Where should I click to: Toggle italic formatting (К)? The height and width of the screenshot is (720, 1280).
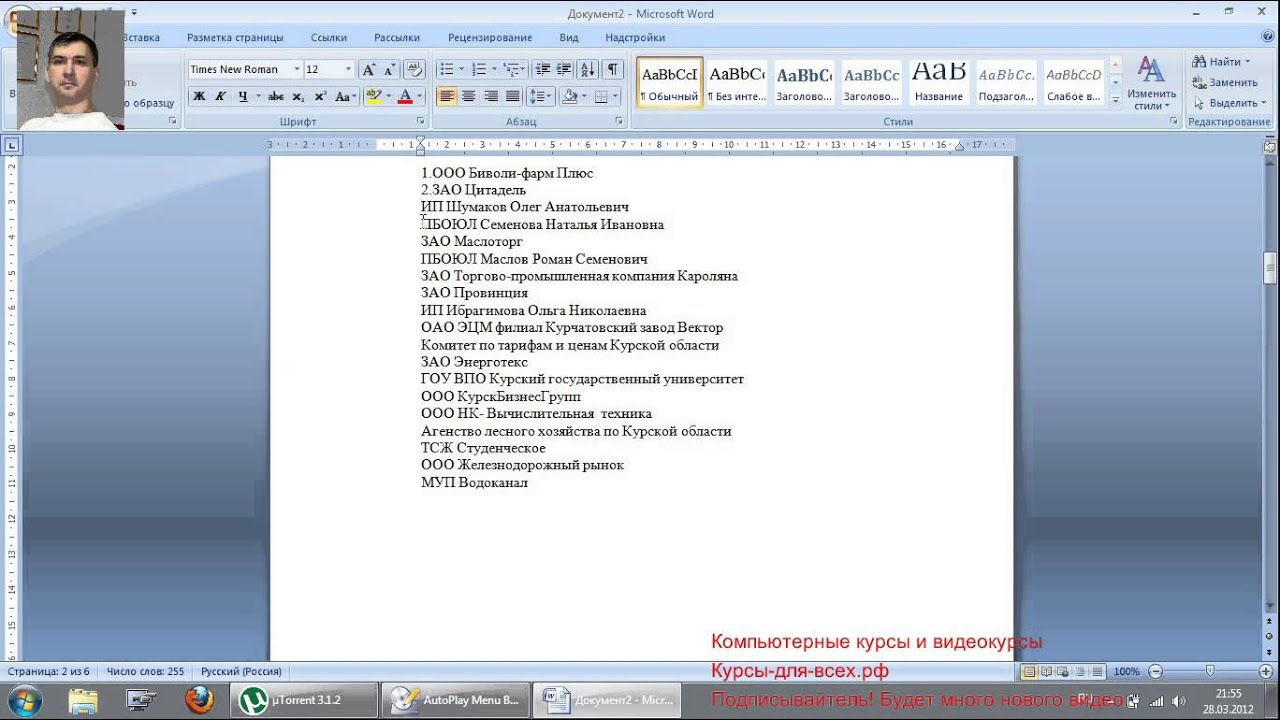coord(220,96)
